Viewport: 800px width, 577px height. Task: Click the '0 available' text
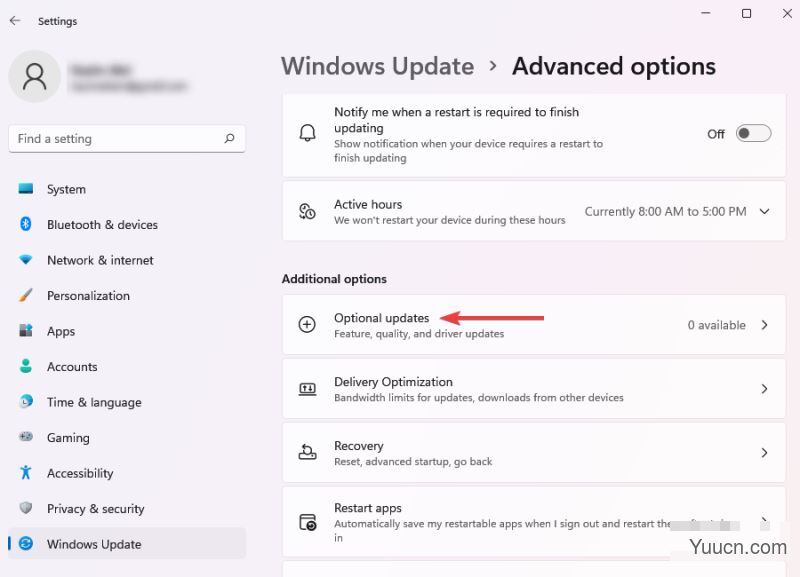tap(716, 325)
